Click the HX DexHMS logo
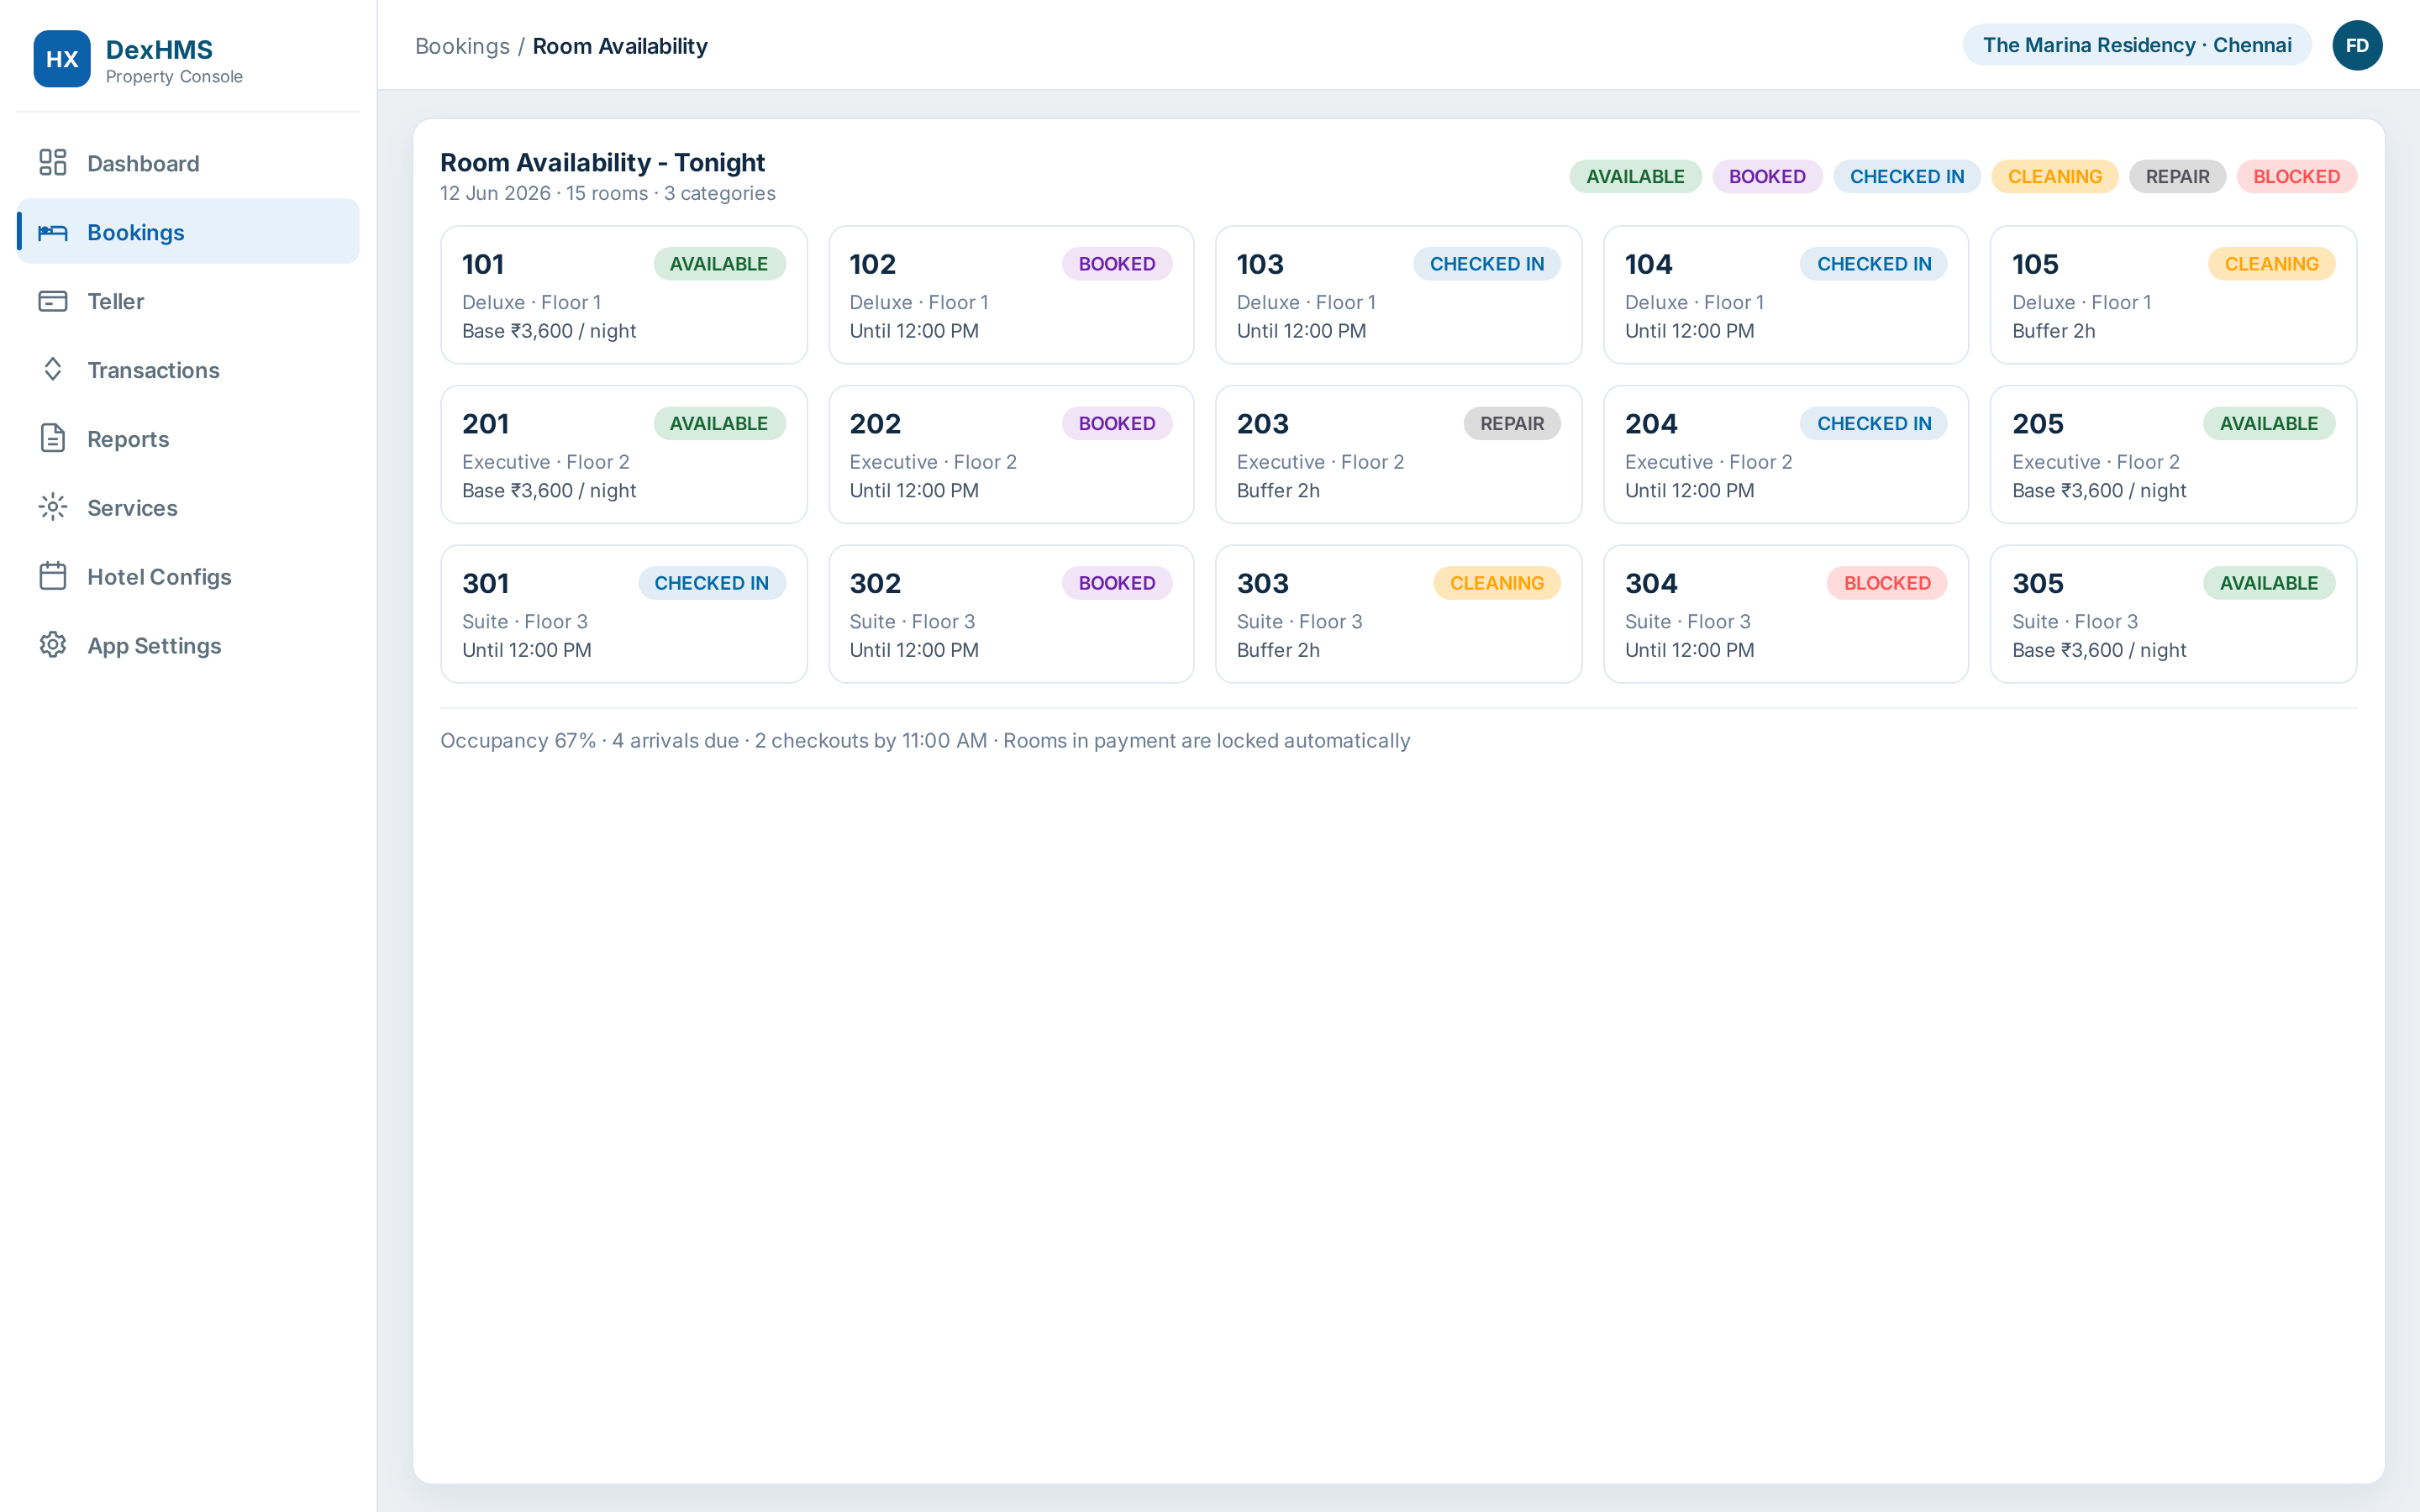The height and width of the screenshot is (1512, 2420). coord(62,59)
